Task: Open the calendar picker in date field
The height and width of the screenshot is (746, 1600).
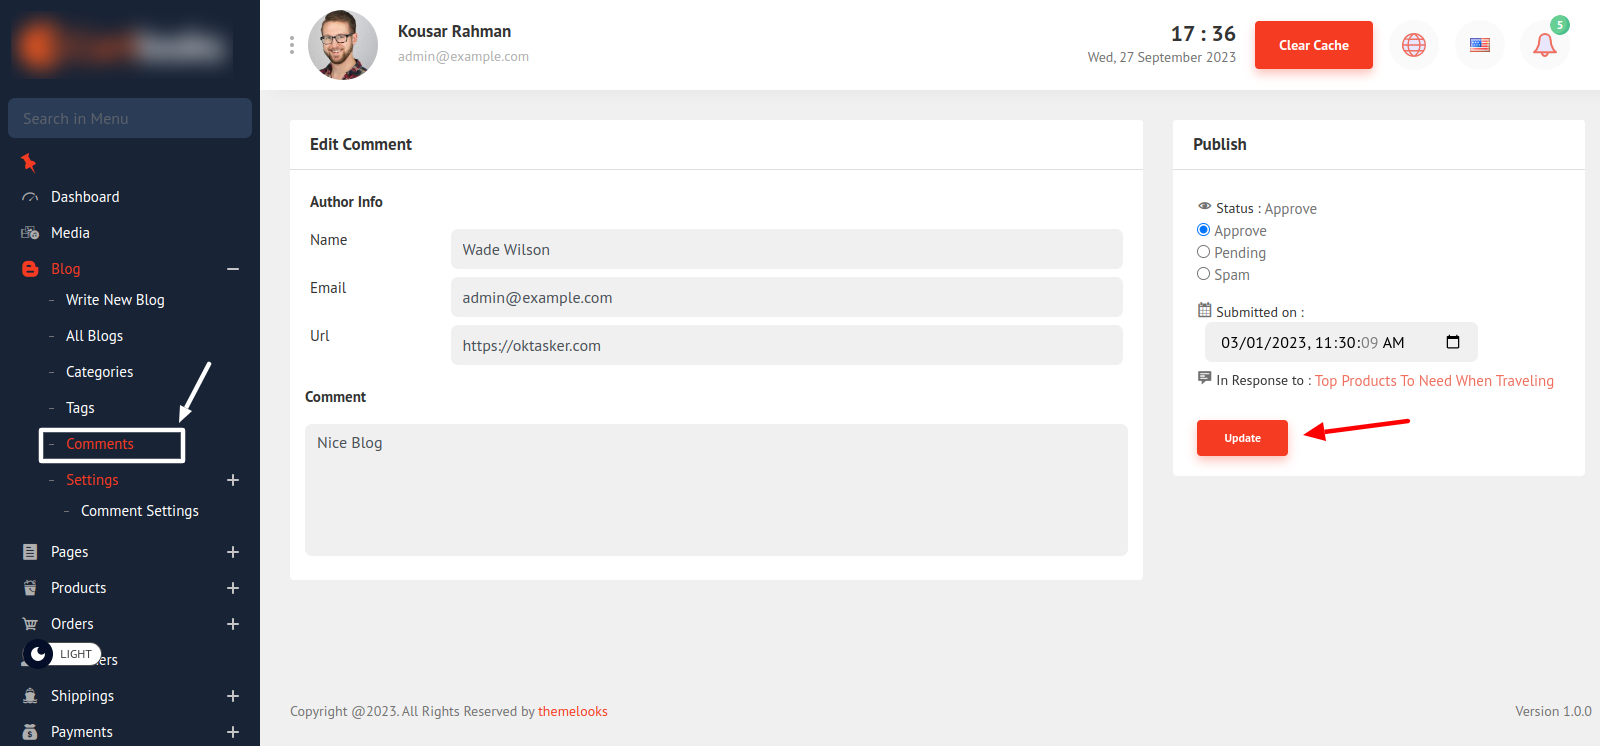Action: 1453,342
